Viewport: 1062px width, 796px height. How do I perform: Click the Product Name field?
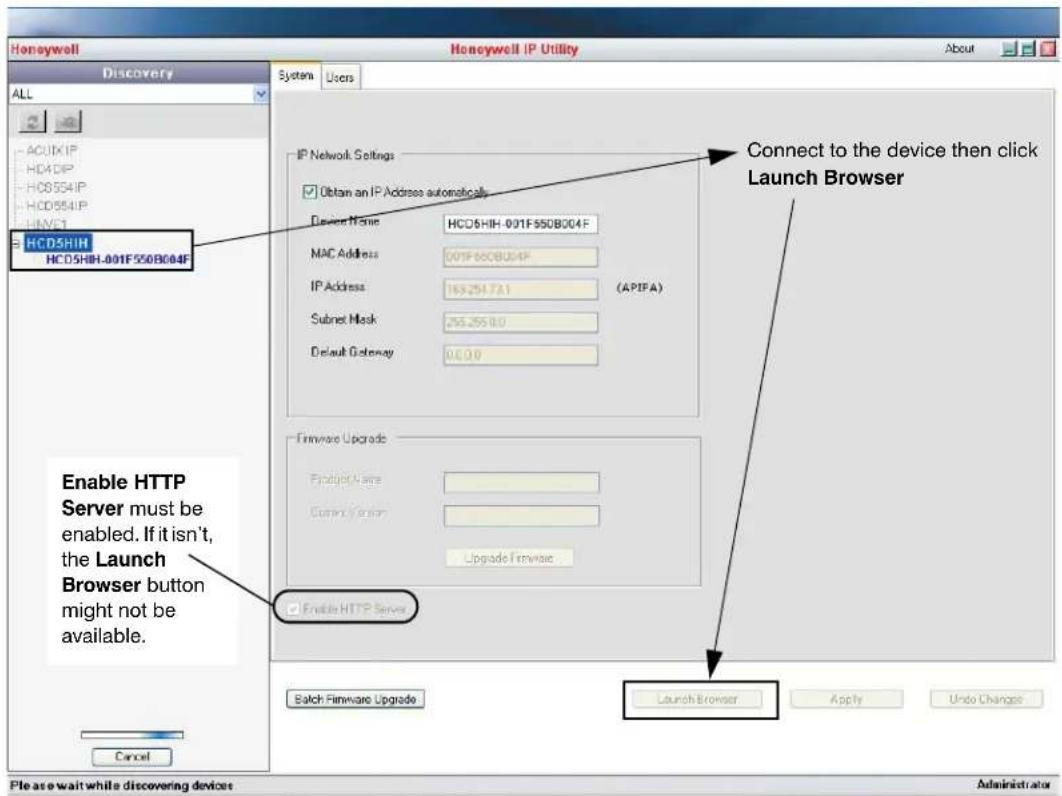tap(521, 482)
